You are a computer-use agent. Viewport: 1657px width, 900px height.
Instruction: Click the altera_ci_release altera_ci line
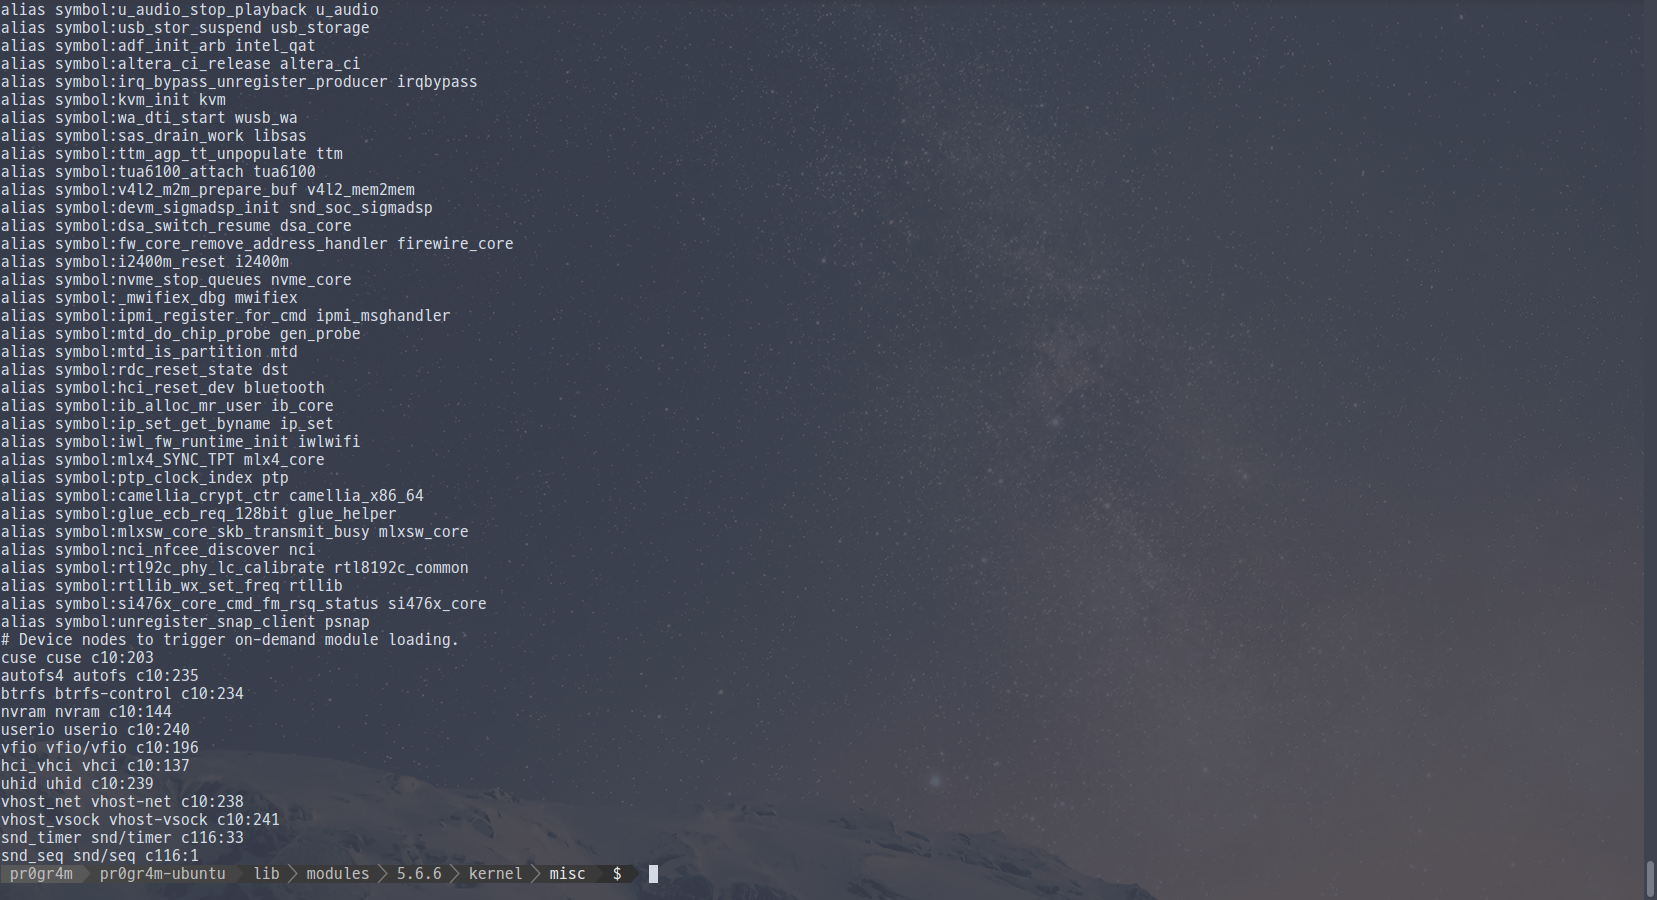coord(181,64)
